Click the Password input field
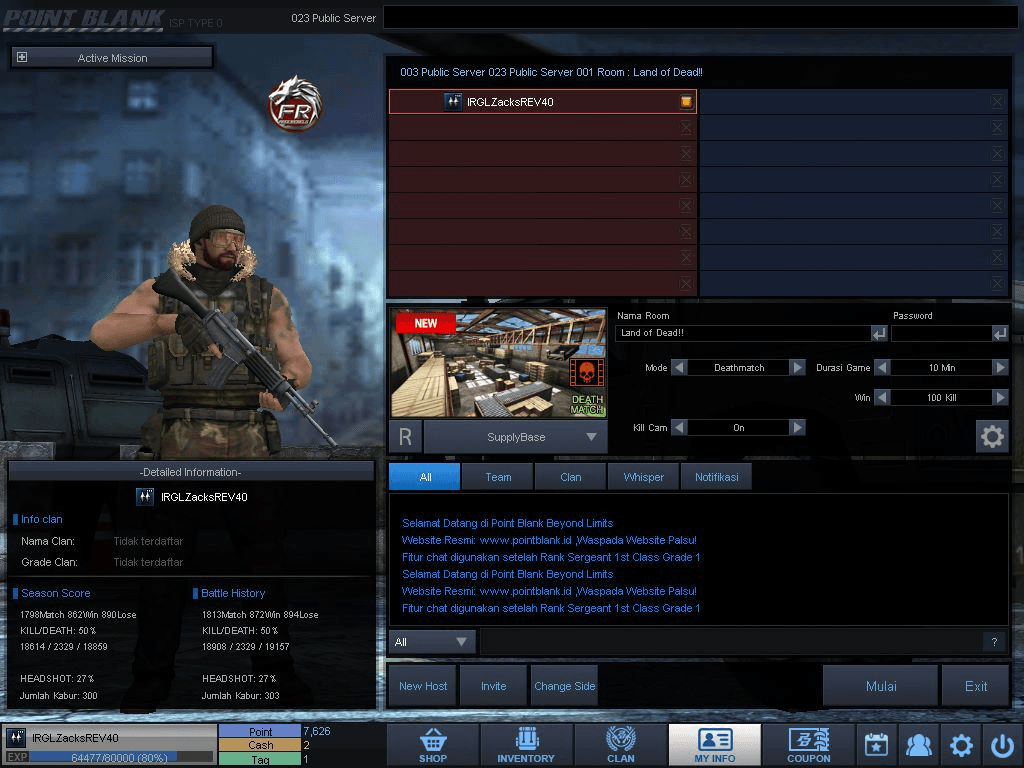The width and height of the screenshot is (1024, 768). pos(941,333)
